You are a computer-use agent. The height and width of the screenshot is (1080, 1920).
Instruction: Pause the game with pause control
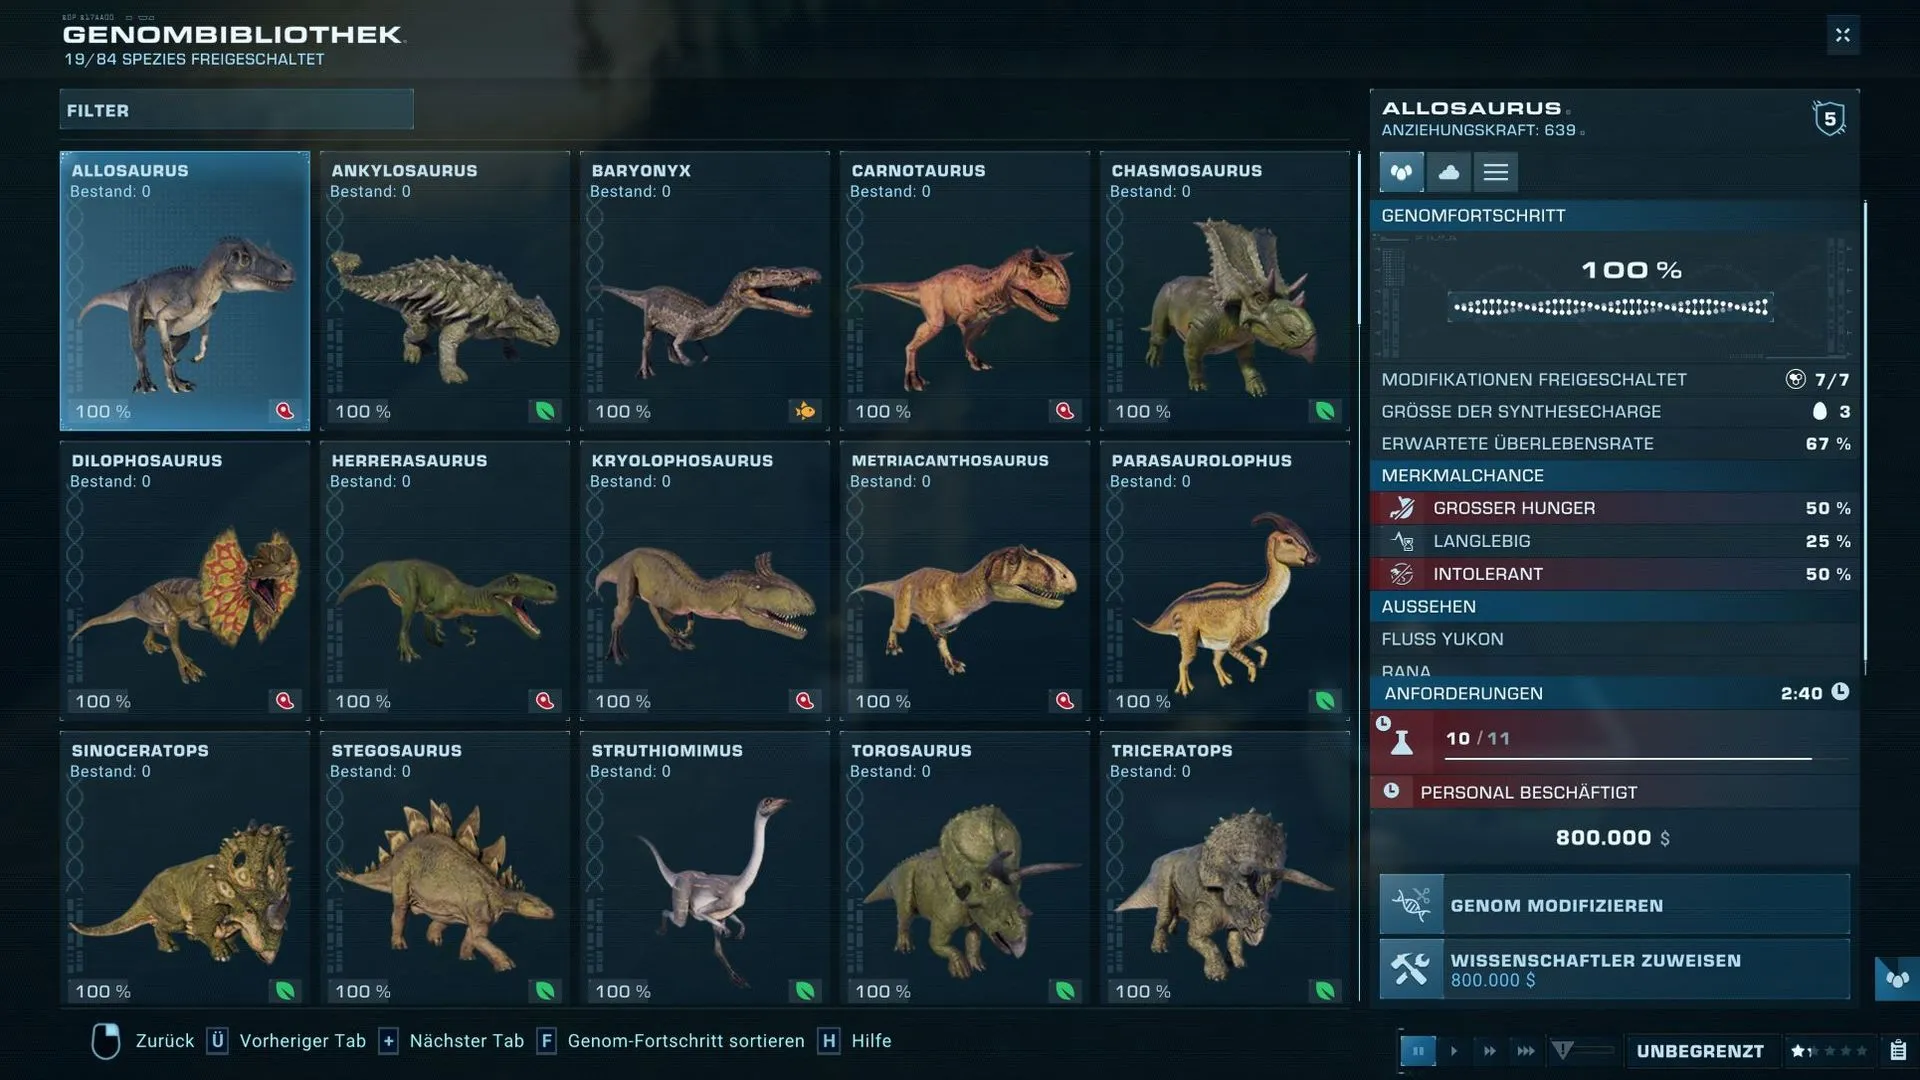(x=1417, y=1051)
